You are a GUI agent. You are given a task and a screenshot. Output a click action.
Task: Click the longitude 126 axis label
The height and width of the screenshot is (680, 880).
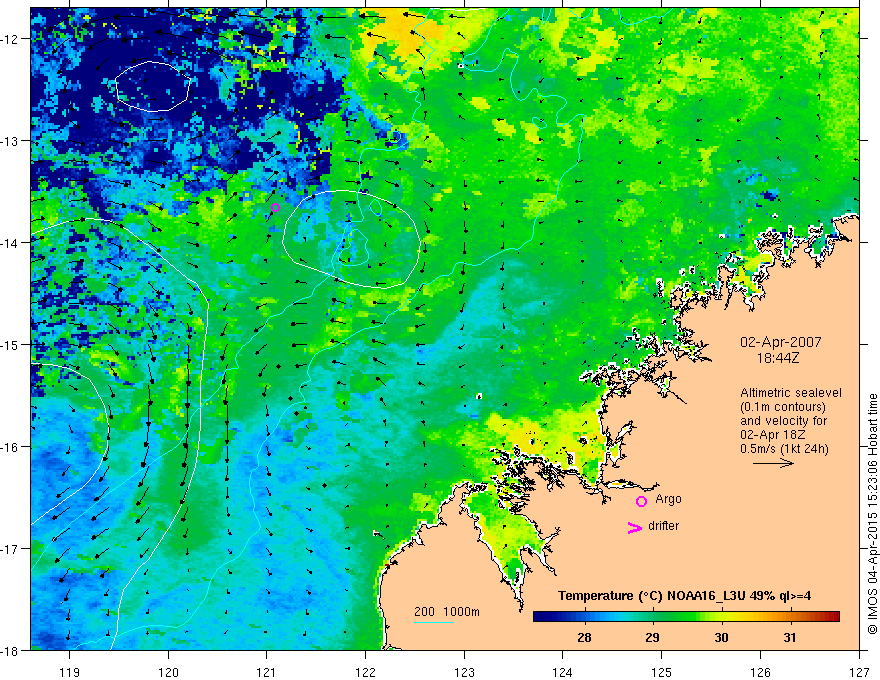click(760, 672)
